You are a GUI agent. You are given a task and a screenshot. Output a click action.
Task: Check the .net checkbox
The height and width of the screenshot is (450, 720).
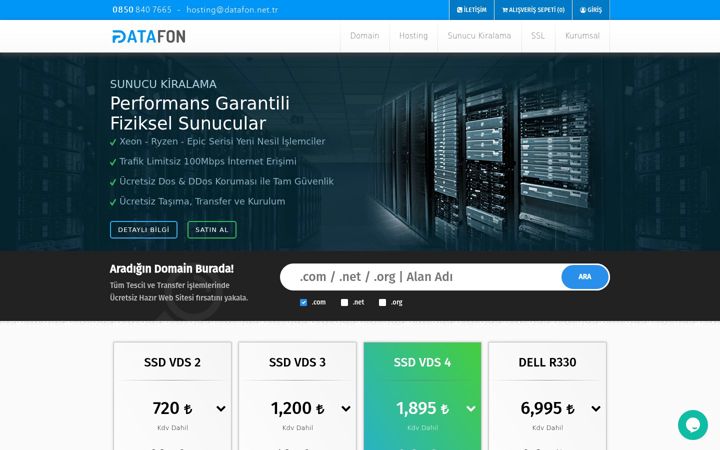344,302
